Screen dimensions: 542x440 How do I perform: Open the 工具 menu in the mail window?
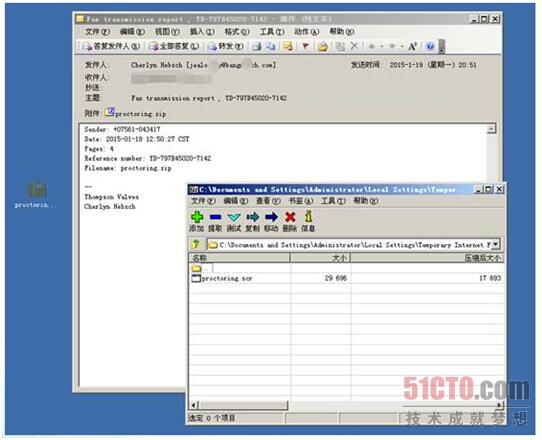point(272,32)
